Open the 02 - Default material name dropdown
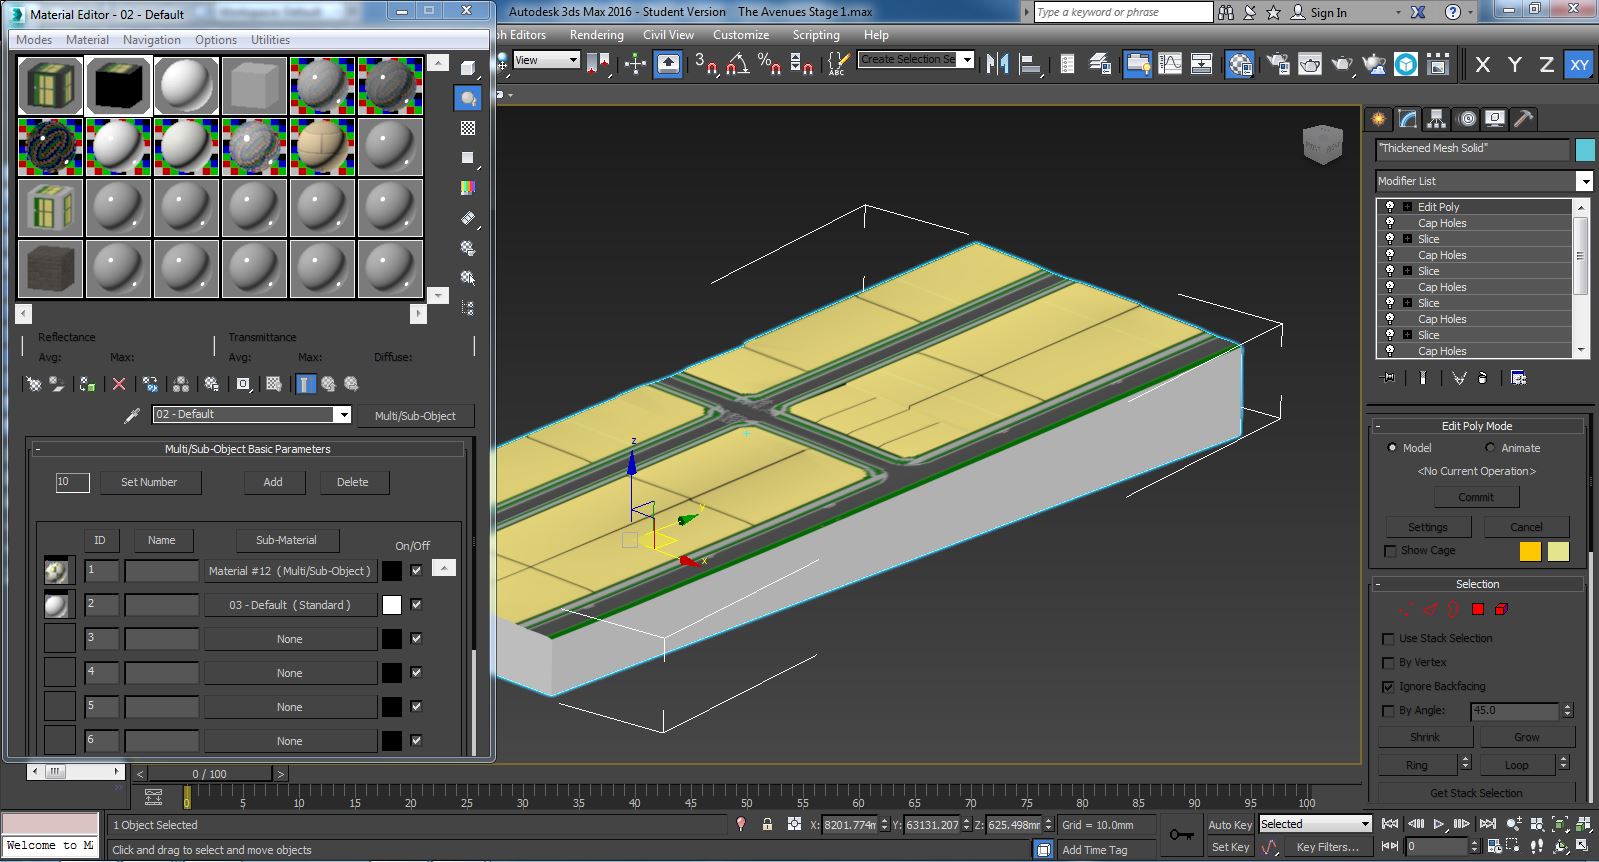Image resolution: width=1599 pixels, height=862 pixels. point(343,415)
